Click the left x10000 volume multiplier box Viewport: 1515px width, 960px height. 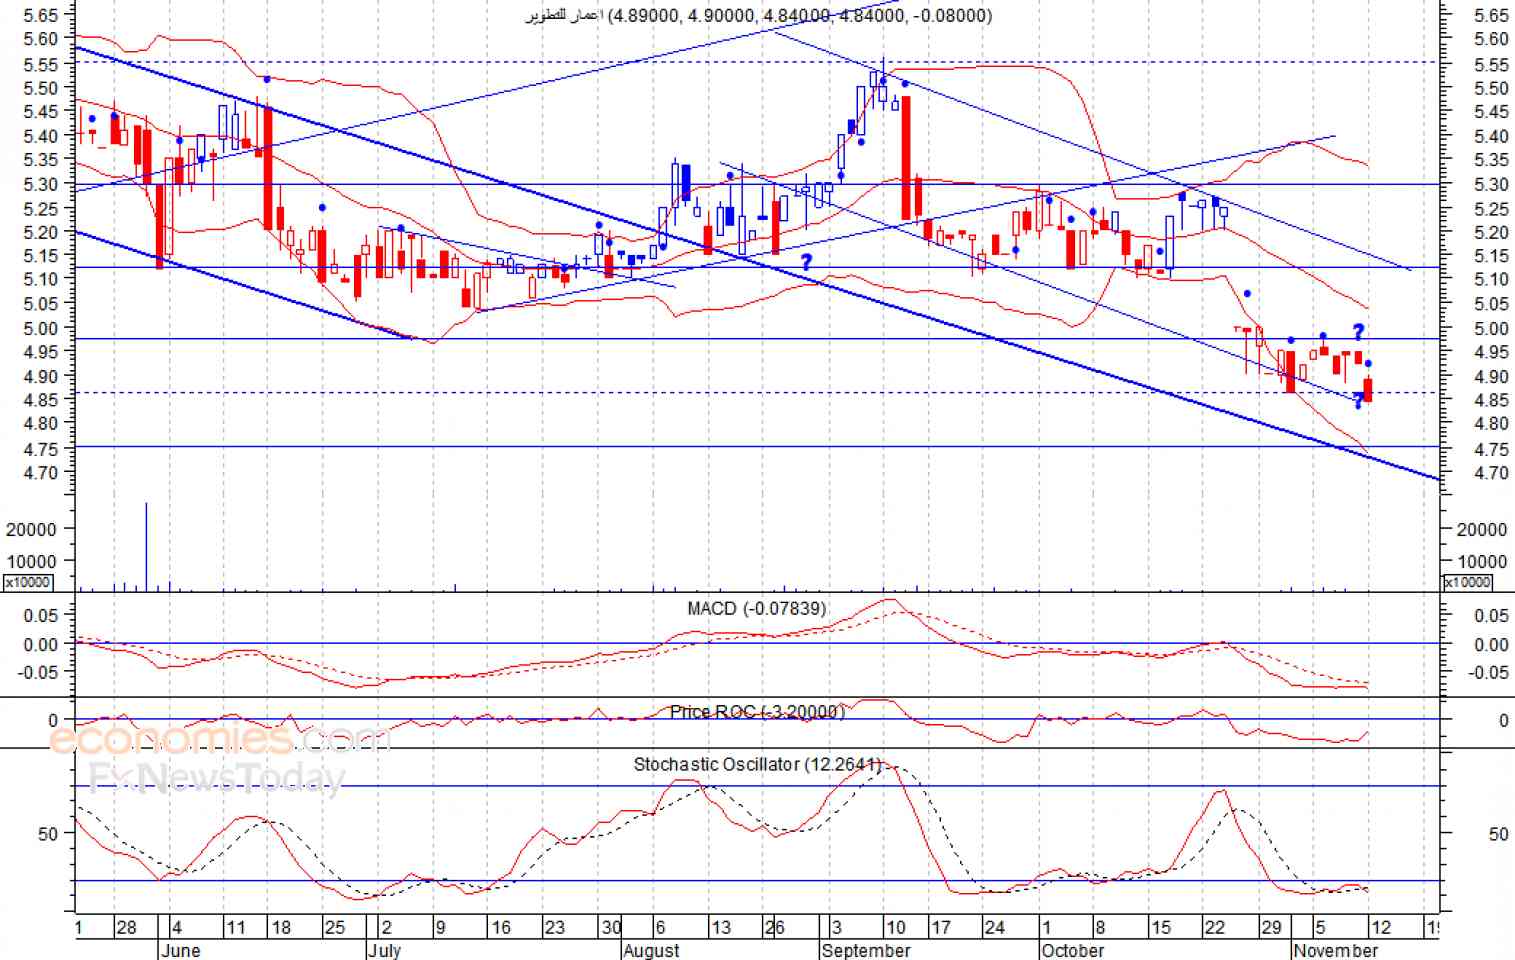coord(28,582)
